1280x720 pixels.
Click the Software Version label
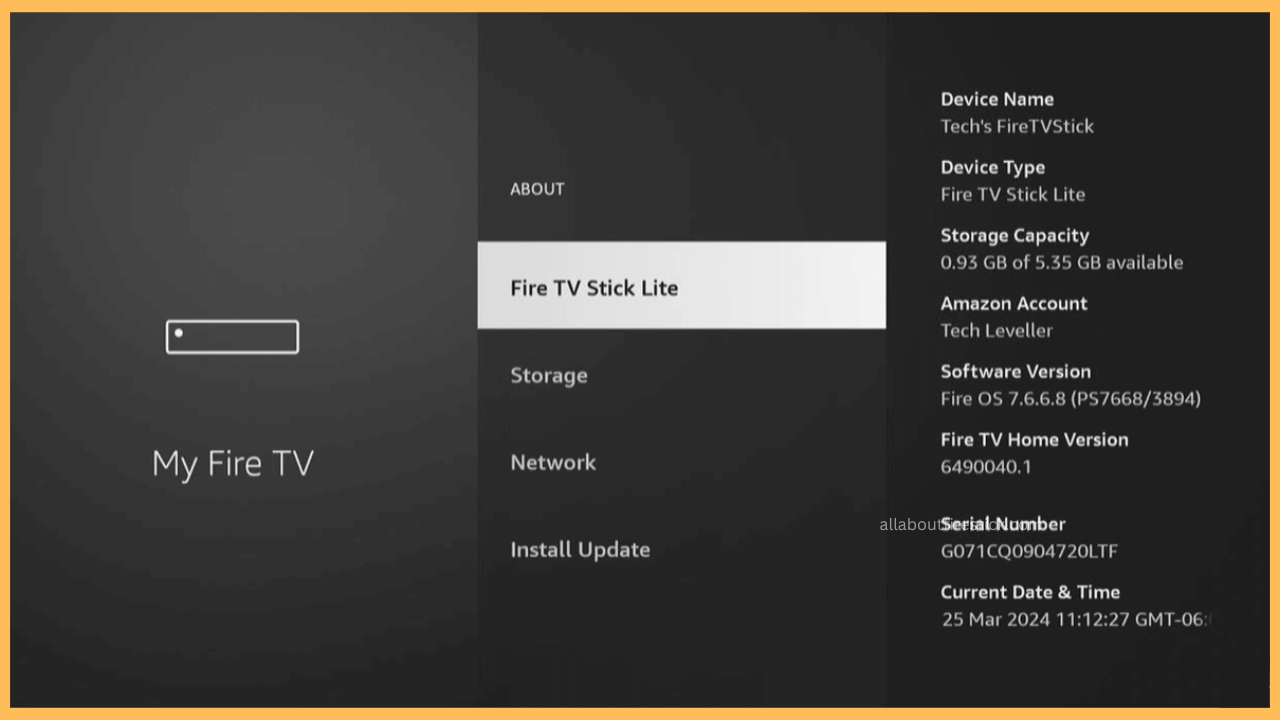click(x=1016, y=371)
